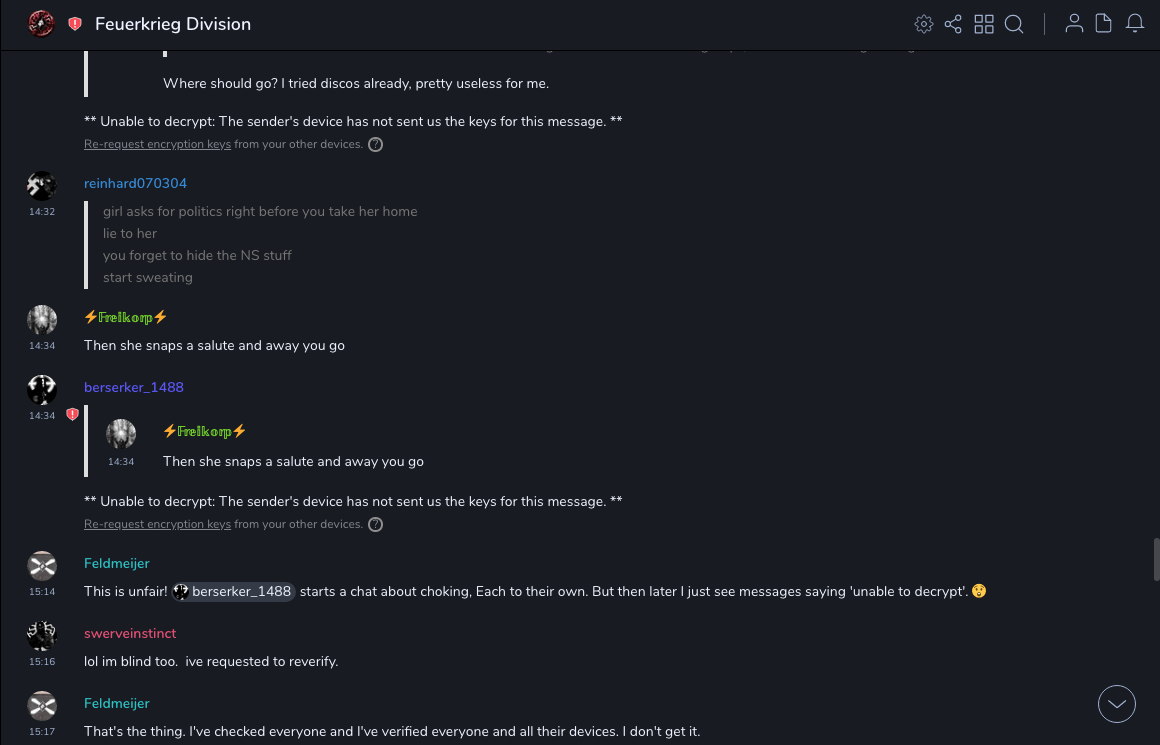Image resolution: width=1160 pixels, height=745 pixels.
Task: Open the reinhard070304 username profile
Action: coord(135,184)
